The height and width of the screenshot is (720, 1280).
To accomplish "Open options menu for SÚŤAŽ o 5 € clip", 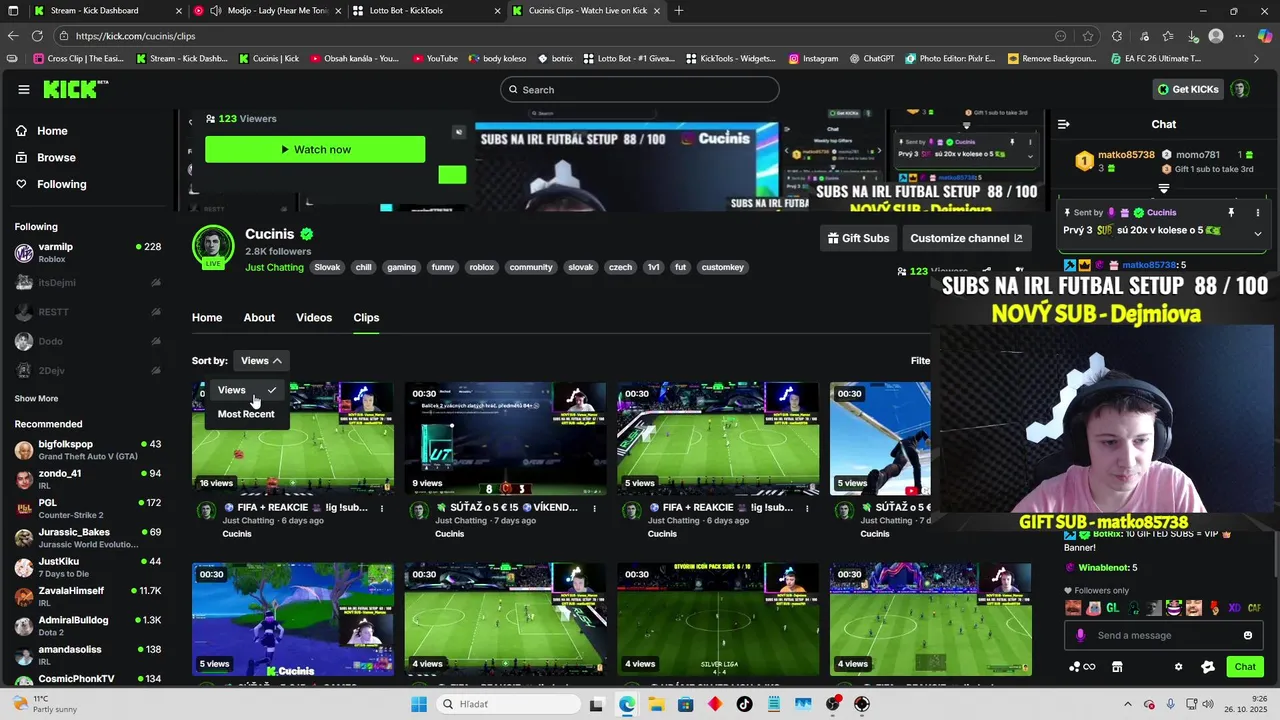I will click(595, 508).
